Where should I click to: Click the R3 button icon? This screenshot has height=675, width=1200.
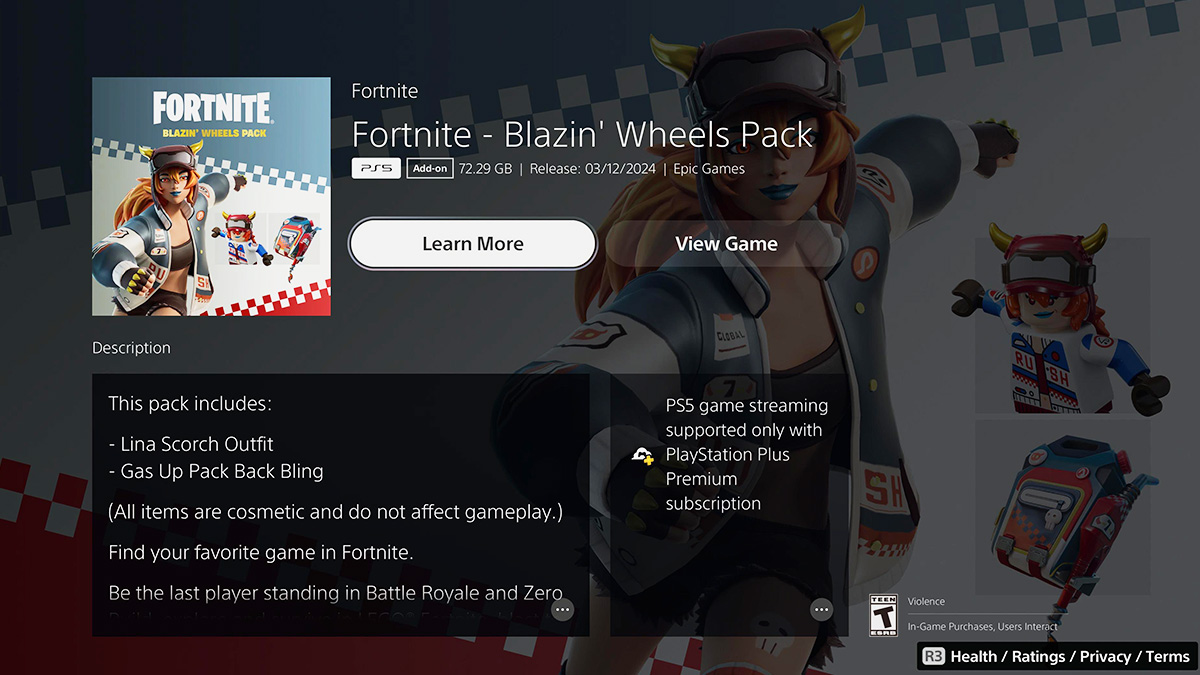click(933, 656)
